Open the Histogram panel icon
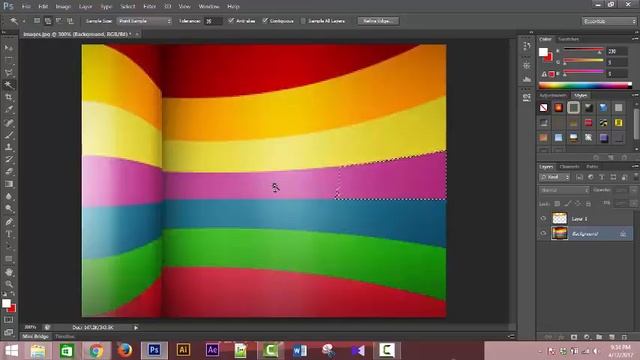640x360 pixels. [527, 79]
